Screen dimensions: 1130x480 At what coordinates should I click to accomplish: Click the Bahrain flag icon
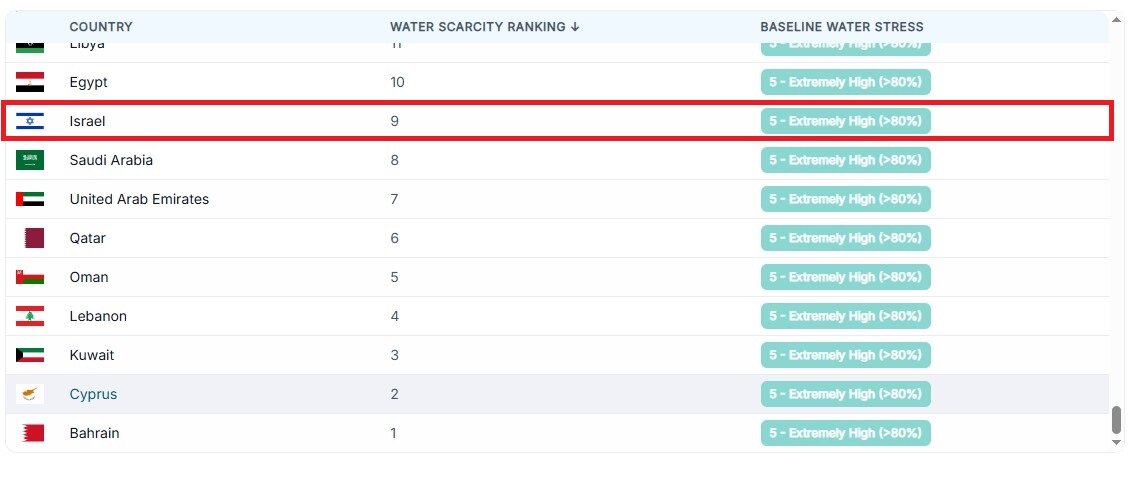(x=33, y=433)
